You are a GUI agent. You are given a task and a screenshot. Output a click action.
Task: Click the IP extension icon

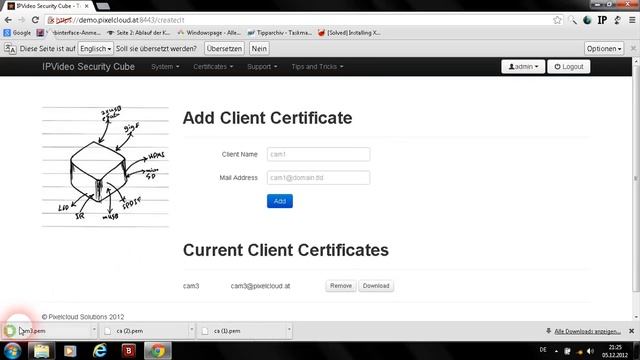602,20
